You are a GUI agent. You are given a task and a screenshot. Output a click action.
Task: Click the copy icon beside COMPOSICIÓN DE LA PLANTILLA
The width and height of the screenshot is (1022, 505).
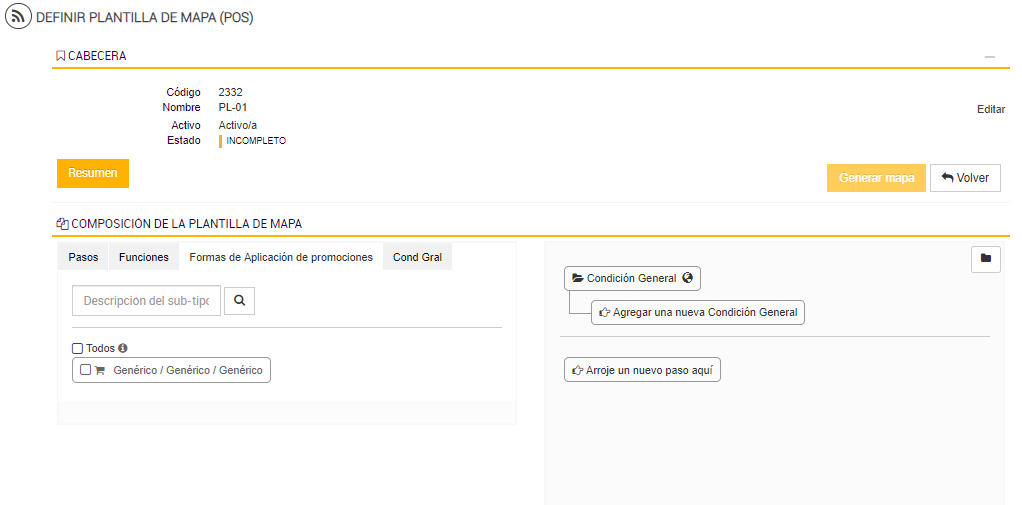coord(62,224)
